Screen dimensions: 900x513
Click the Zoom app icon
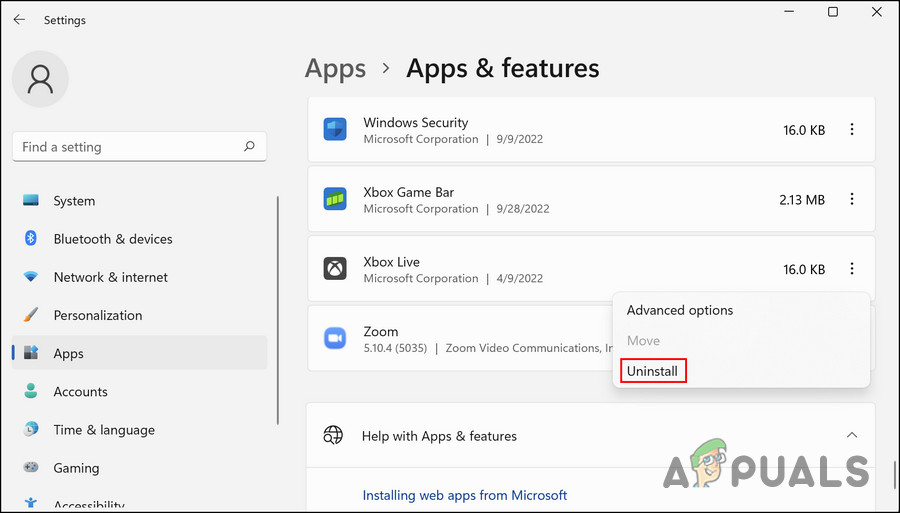[x=335, y=338]
